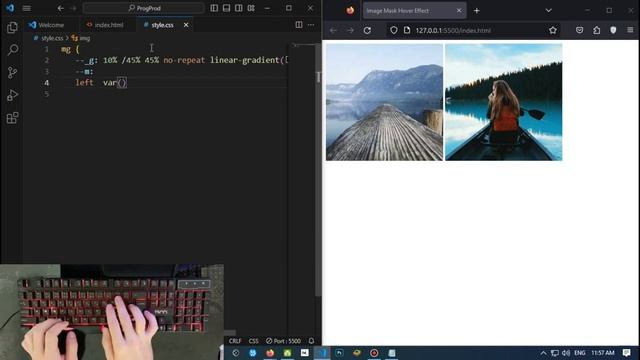Open the VS Code hamburger menu
Screen dimensions: 640x360
[x=27, y=8]
